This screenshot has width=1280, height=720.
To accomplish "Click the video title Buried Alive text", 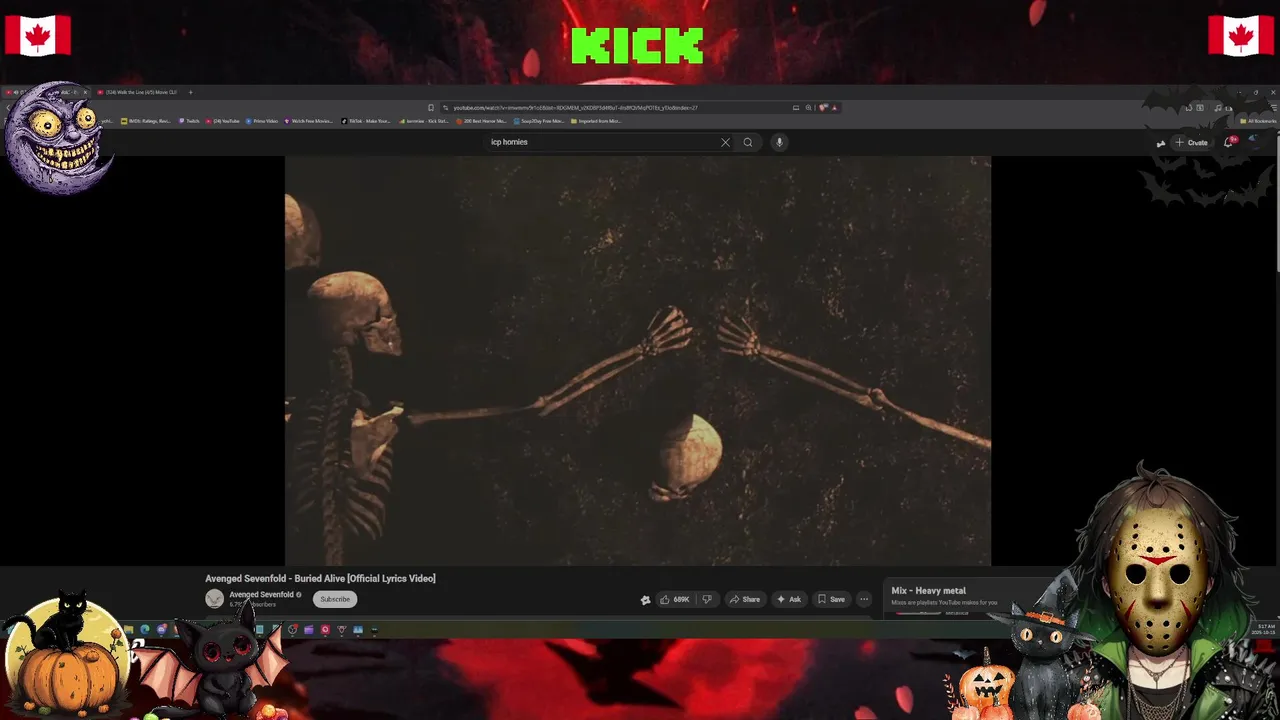I will pos(320,578).
